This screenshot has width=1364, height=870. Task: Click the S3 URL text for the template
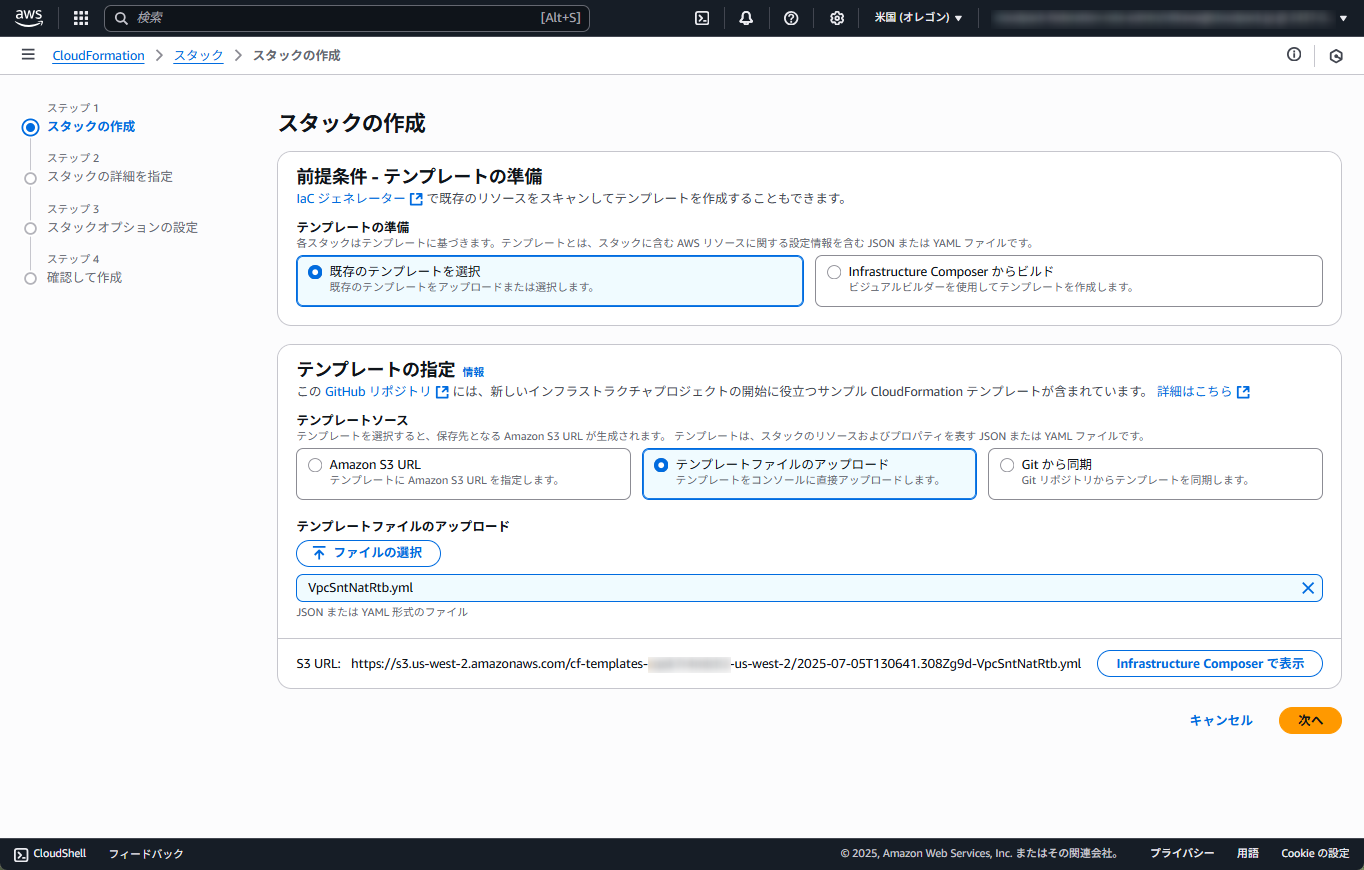click(716, 664)
